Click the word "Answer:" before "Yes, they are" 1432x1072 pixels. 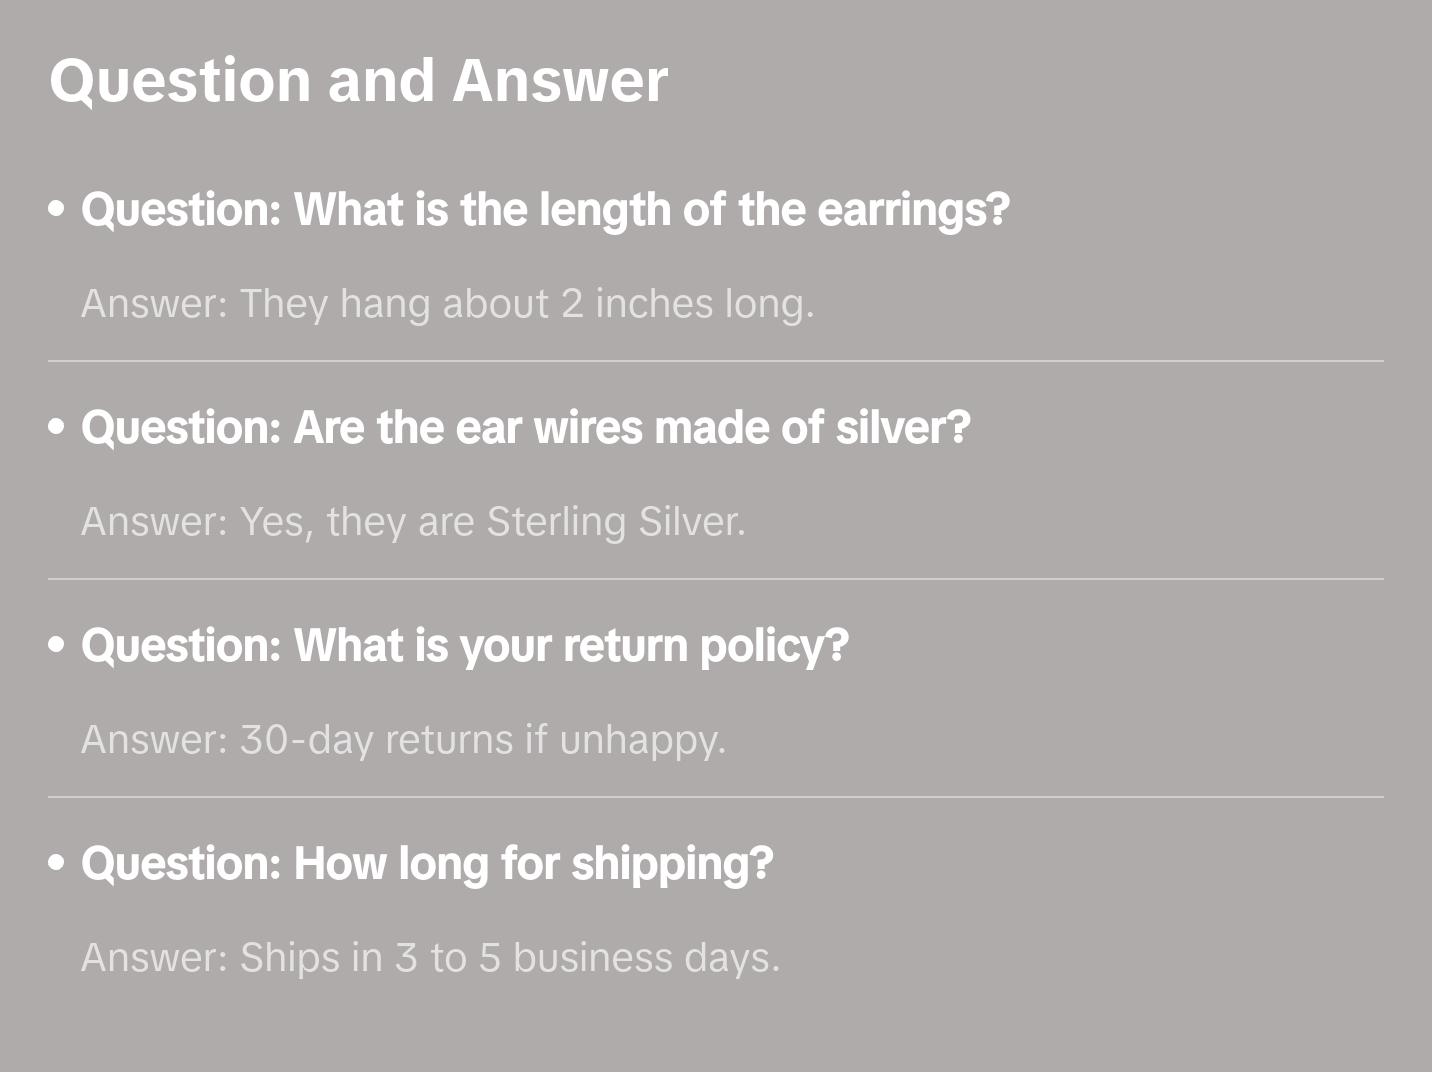pyautogui.click(x=155, y=522)
